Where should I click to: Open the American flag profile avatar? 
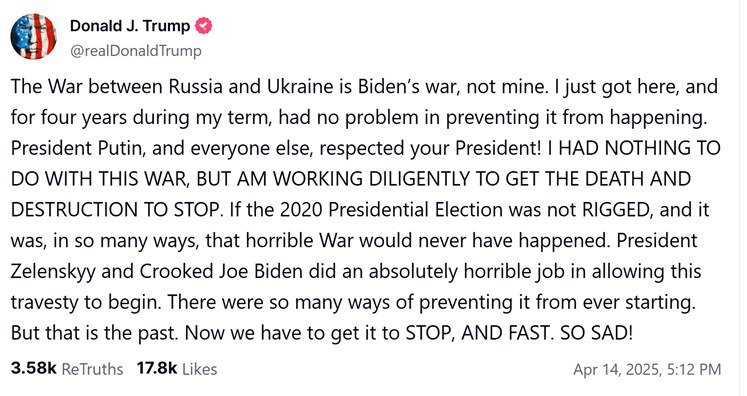(x=33, y=36)
